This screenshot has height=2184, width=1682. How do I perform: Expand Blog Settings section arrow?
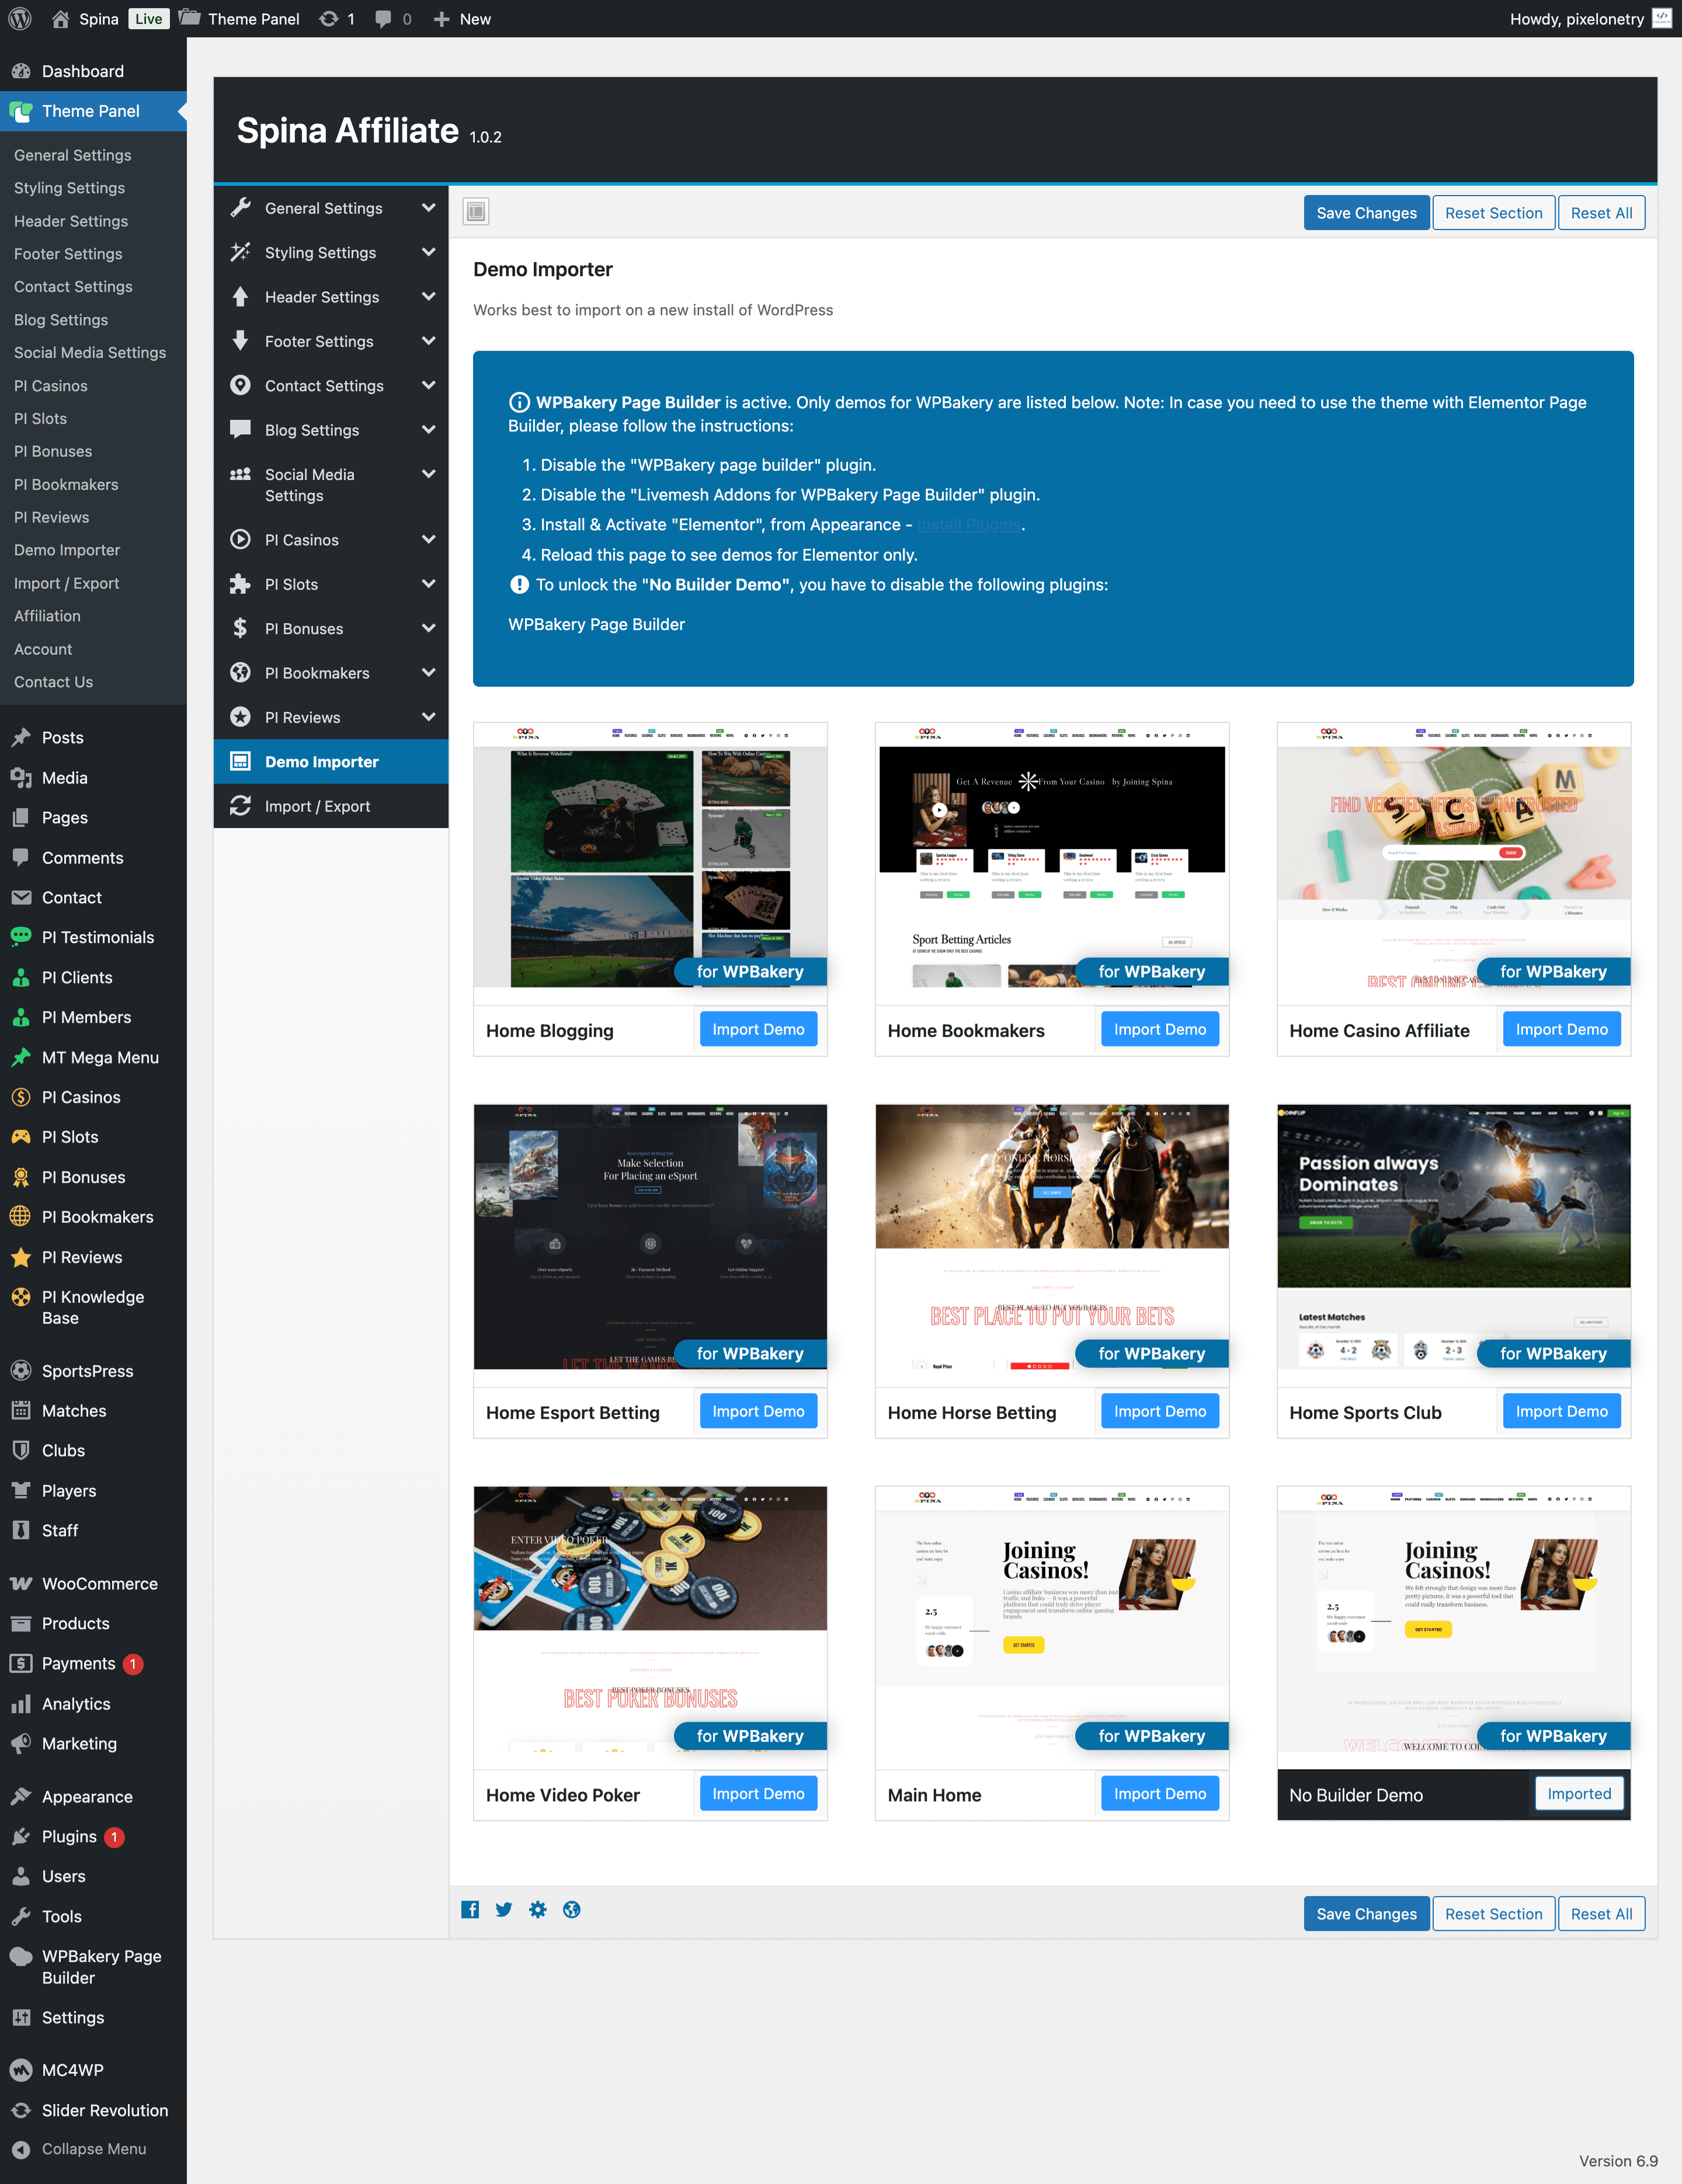click(428, 430)
